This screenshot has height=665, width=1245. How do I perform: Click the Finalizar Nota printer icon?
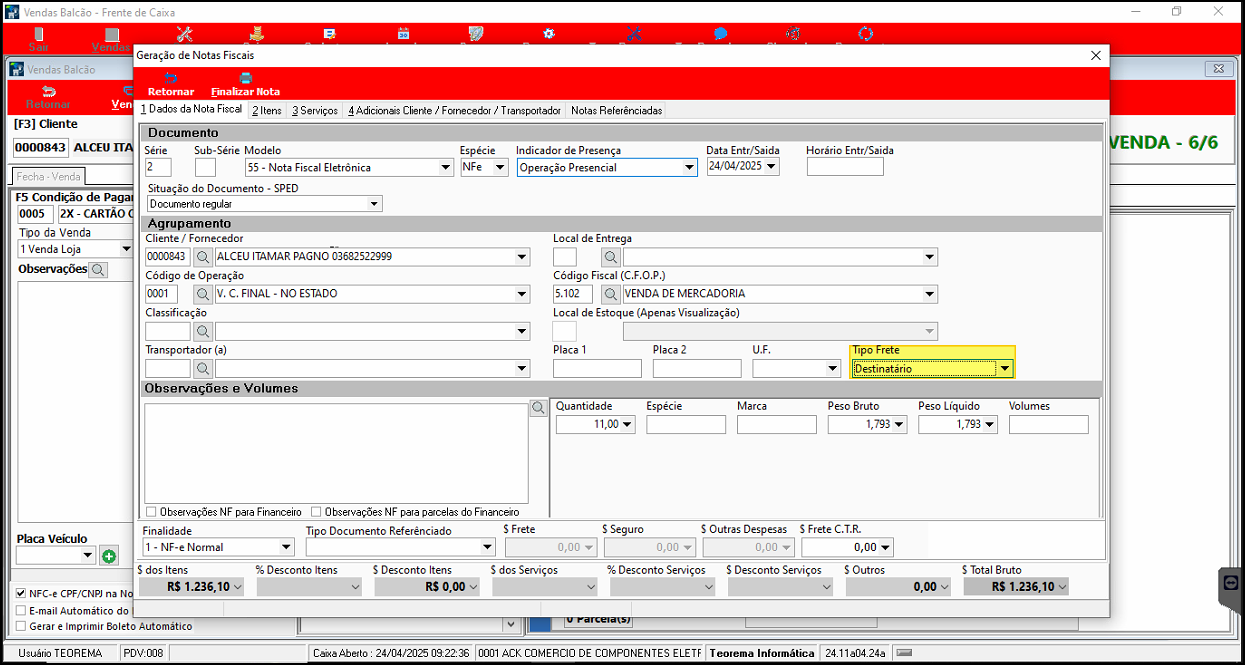point(245,78)
